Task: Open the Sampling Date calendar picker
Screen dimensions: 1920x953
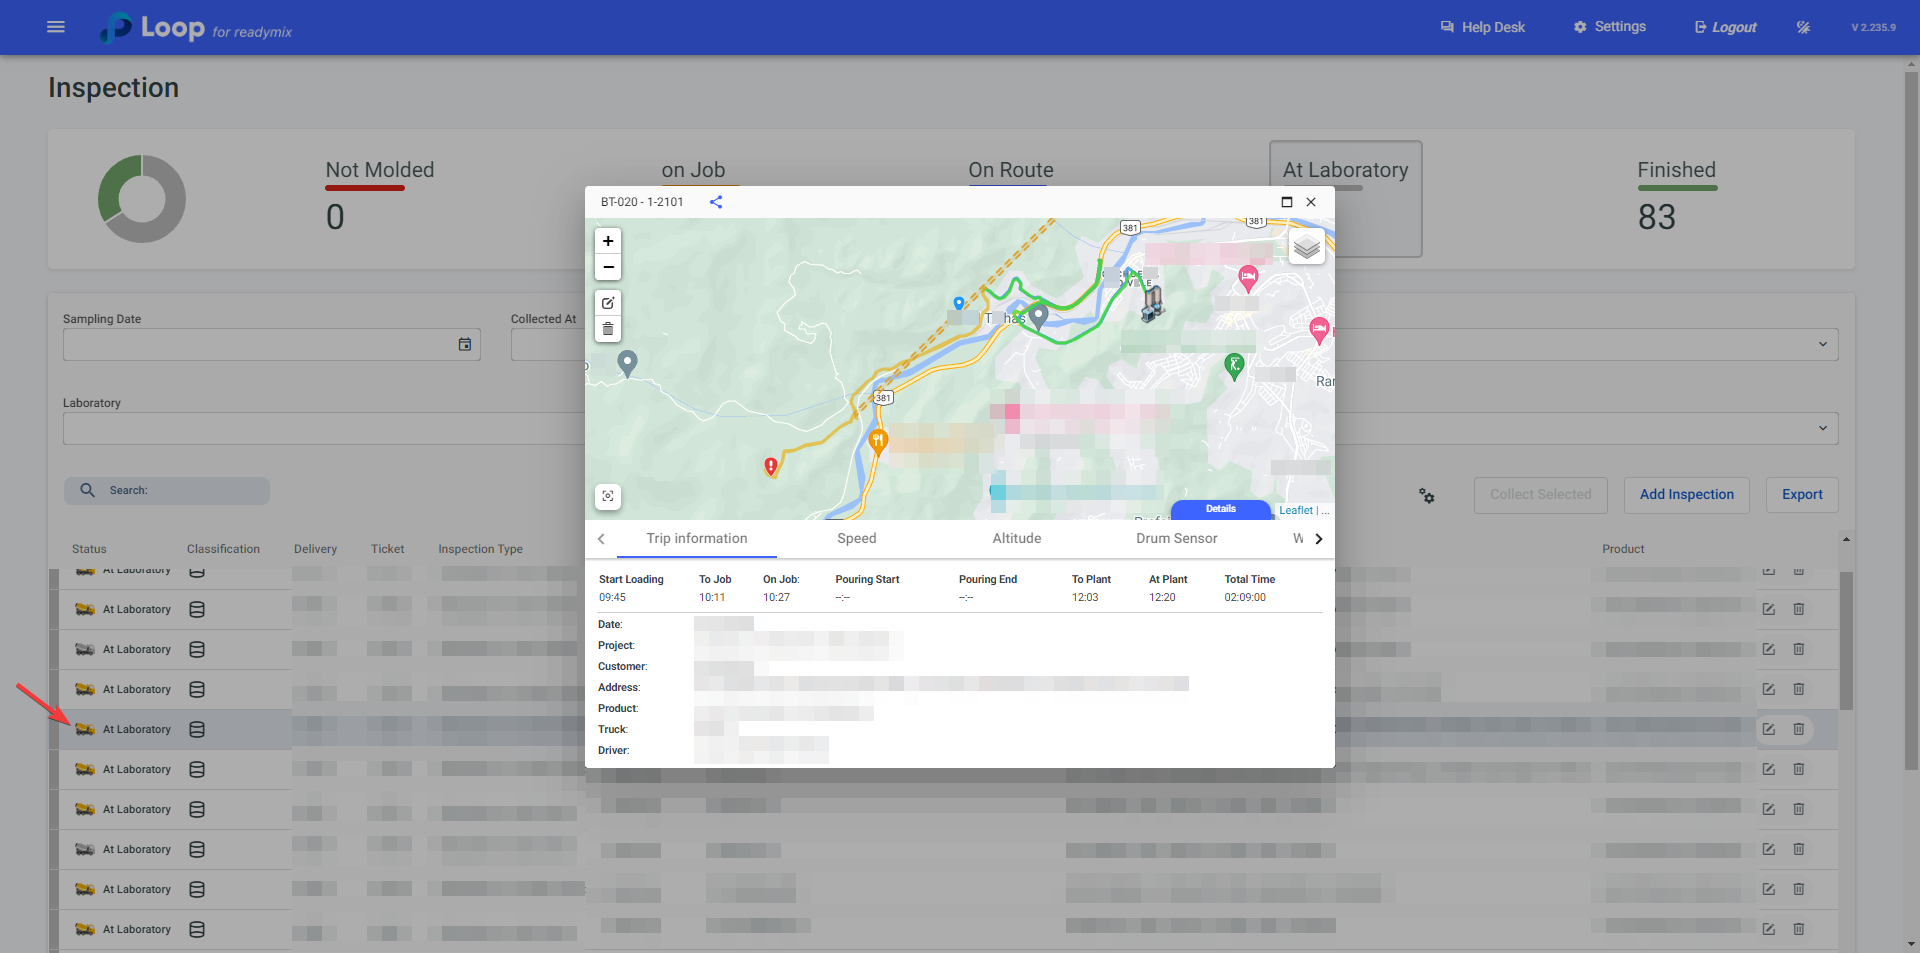Action: click(x=465, y=345)
